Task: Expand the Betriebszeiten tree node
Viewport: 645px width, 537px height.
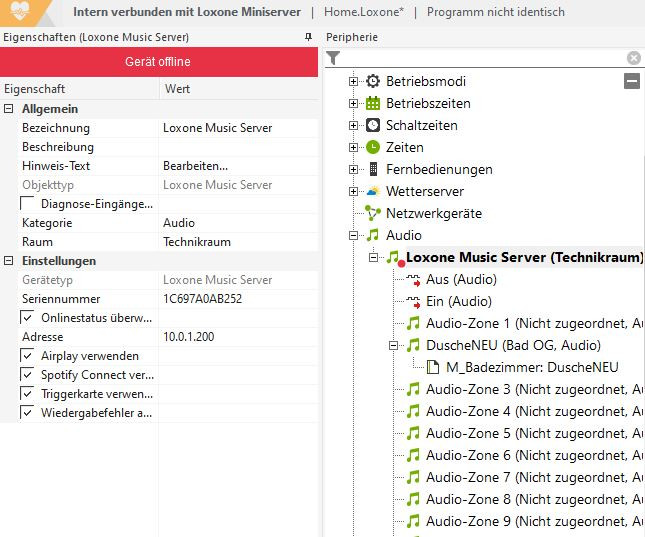Action: [353, 103]
